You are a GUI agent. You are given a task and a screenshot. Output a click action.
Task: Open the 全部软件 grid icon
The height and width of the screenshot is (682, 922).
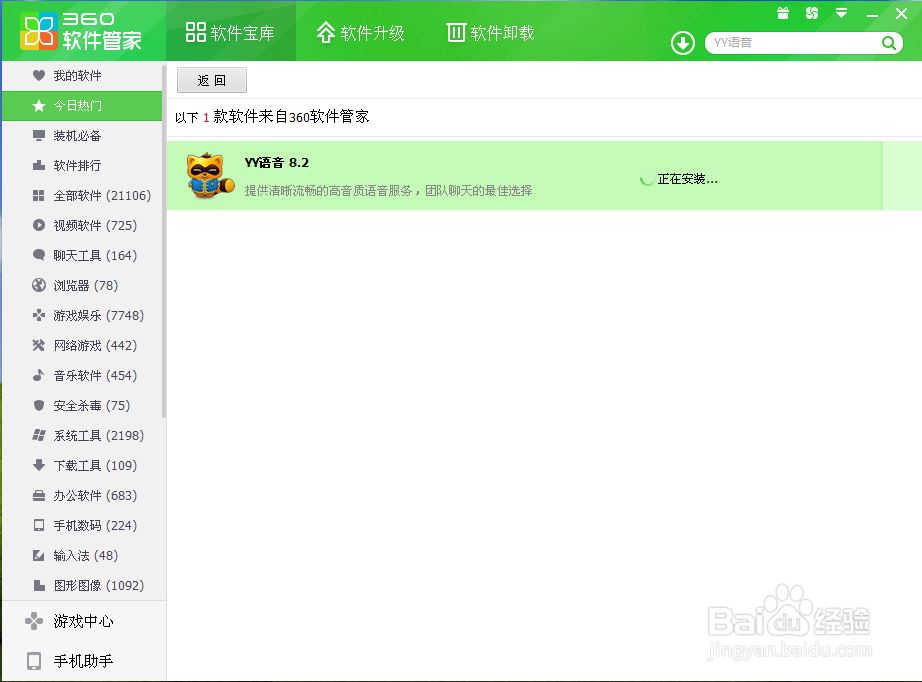point(39,195)
